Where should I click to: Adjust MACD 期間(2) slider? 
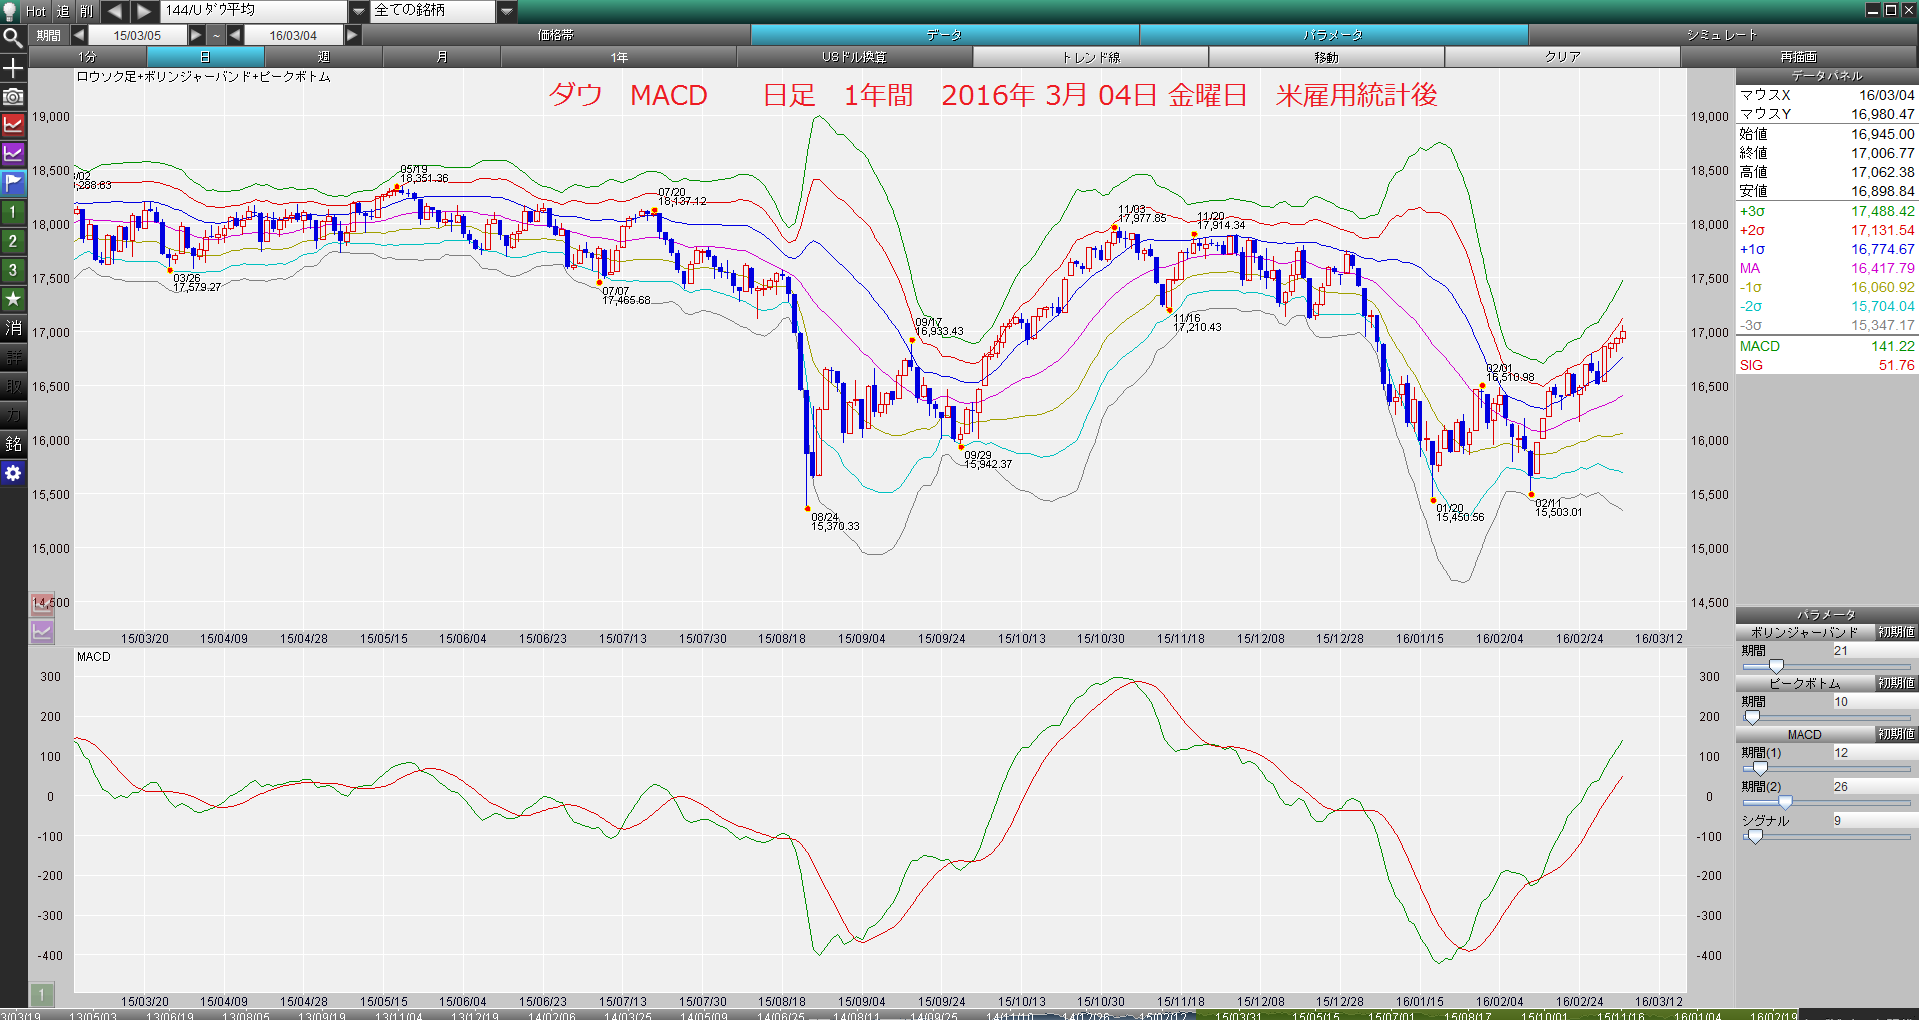click(x=1785, y=802)
